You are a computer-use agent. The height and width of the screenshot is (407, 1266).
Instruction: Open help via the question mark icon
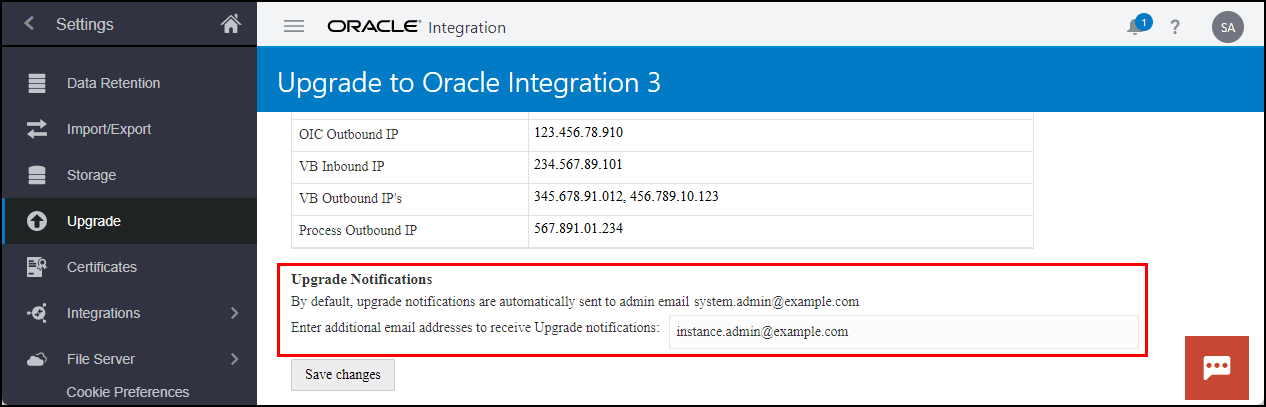pos(1175,27)
